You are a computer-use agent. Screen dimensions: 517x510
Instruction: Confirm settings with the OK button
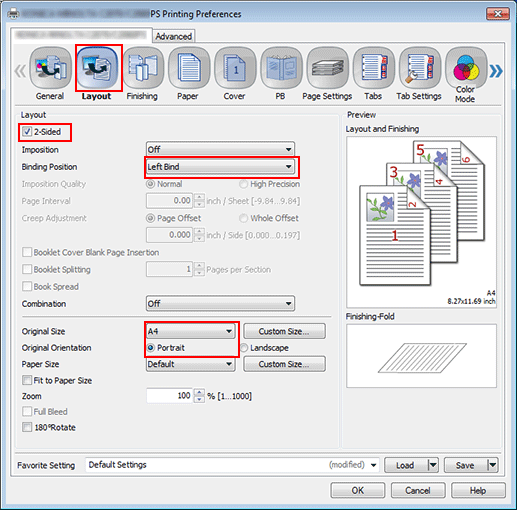(358, 490)
